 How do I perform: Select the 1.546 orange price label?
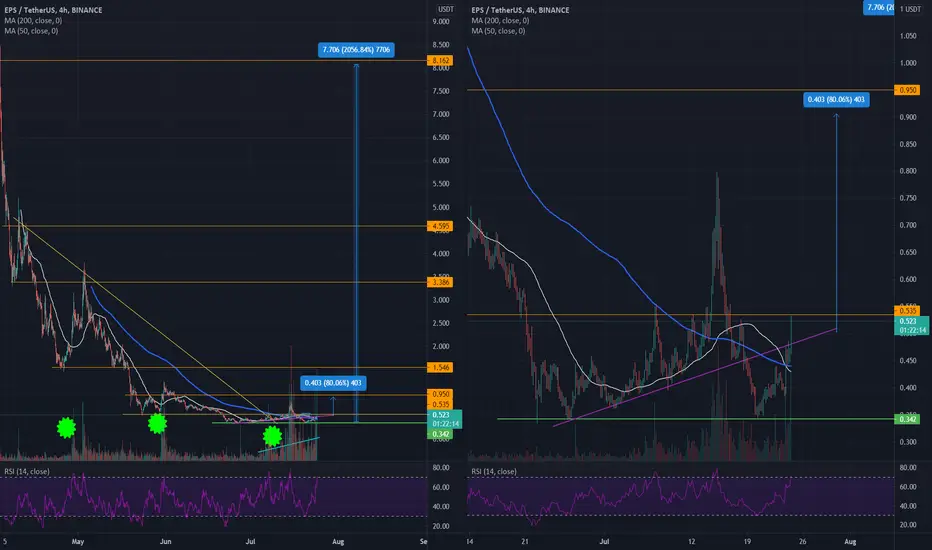click(x=440, y=367)
